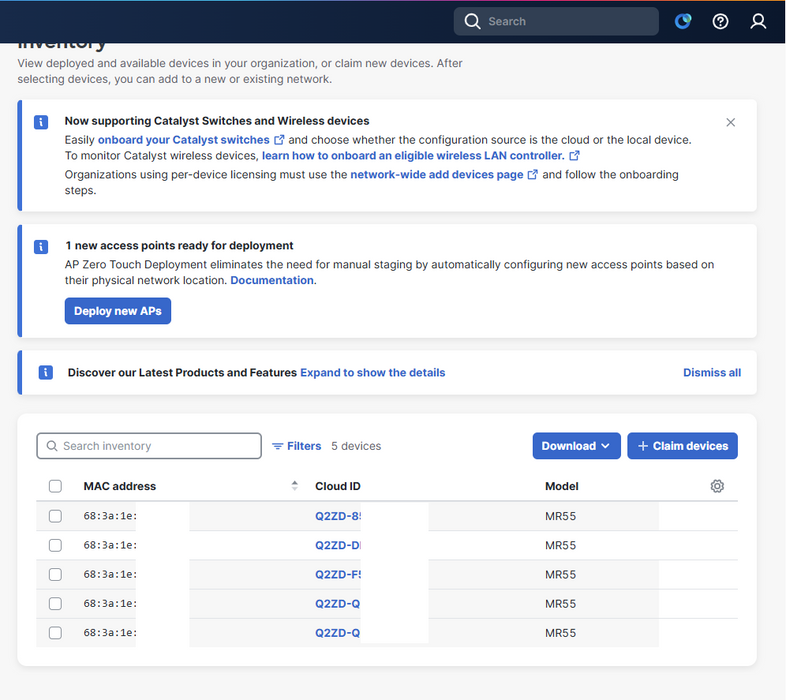This screenshot has height=700, width=786.
Task: Toggle the select-all checkbox in table header
Action: [x=55, y=486]
